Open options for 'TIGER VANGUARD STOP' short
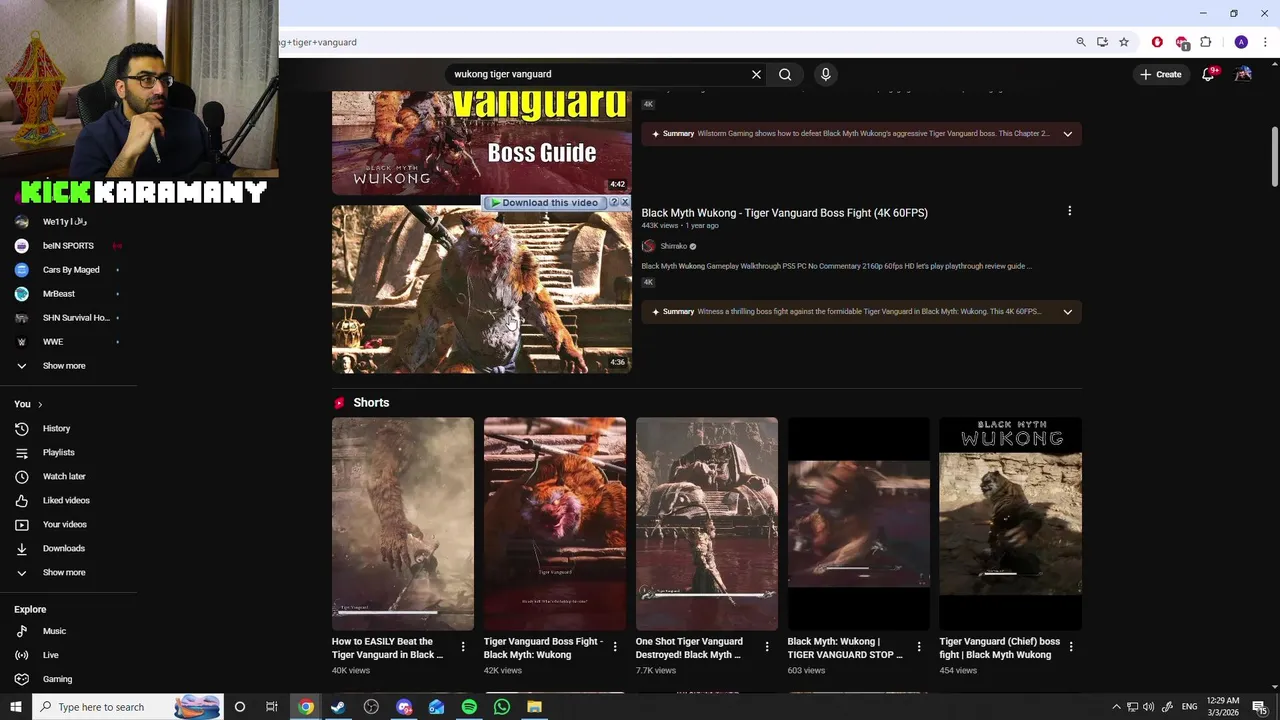The height and width of the screenshot is (720, 1280). point(919,647)
